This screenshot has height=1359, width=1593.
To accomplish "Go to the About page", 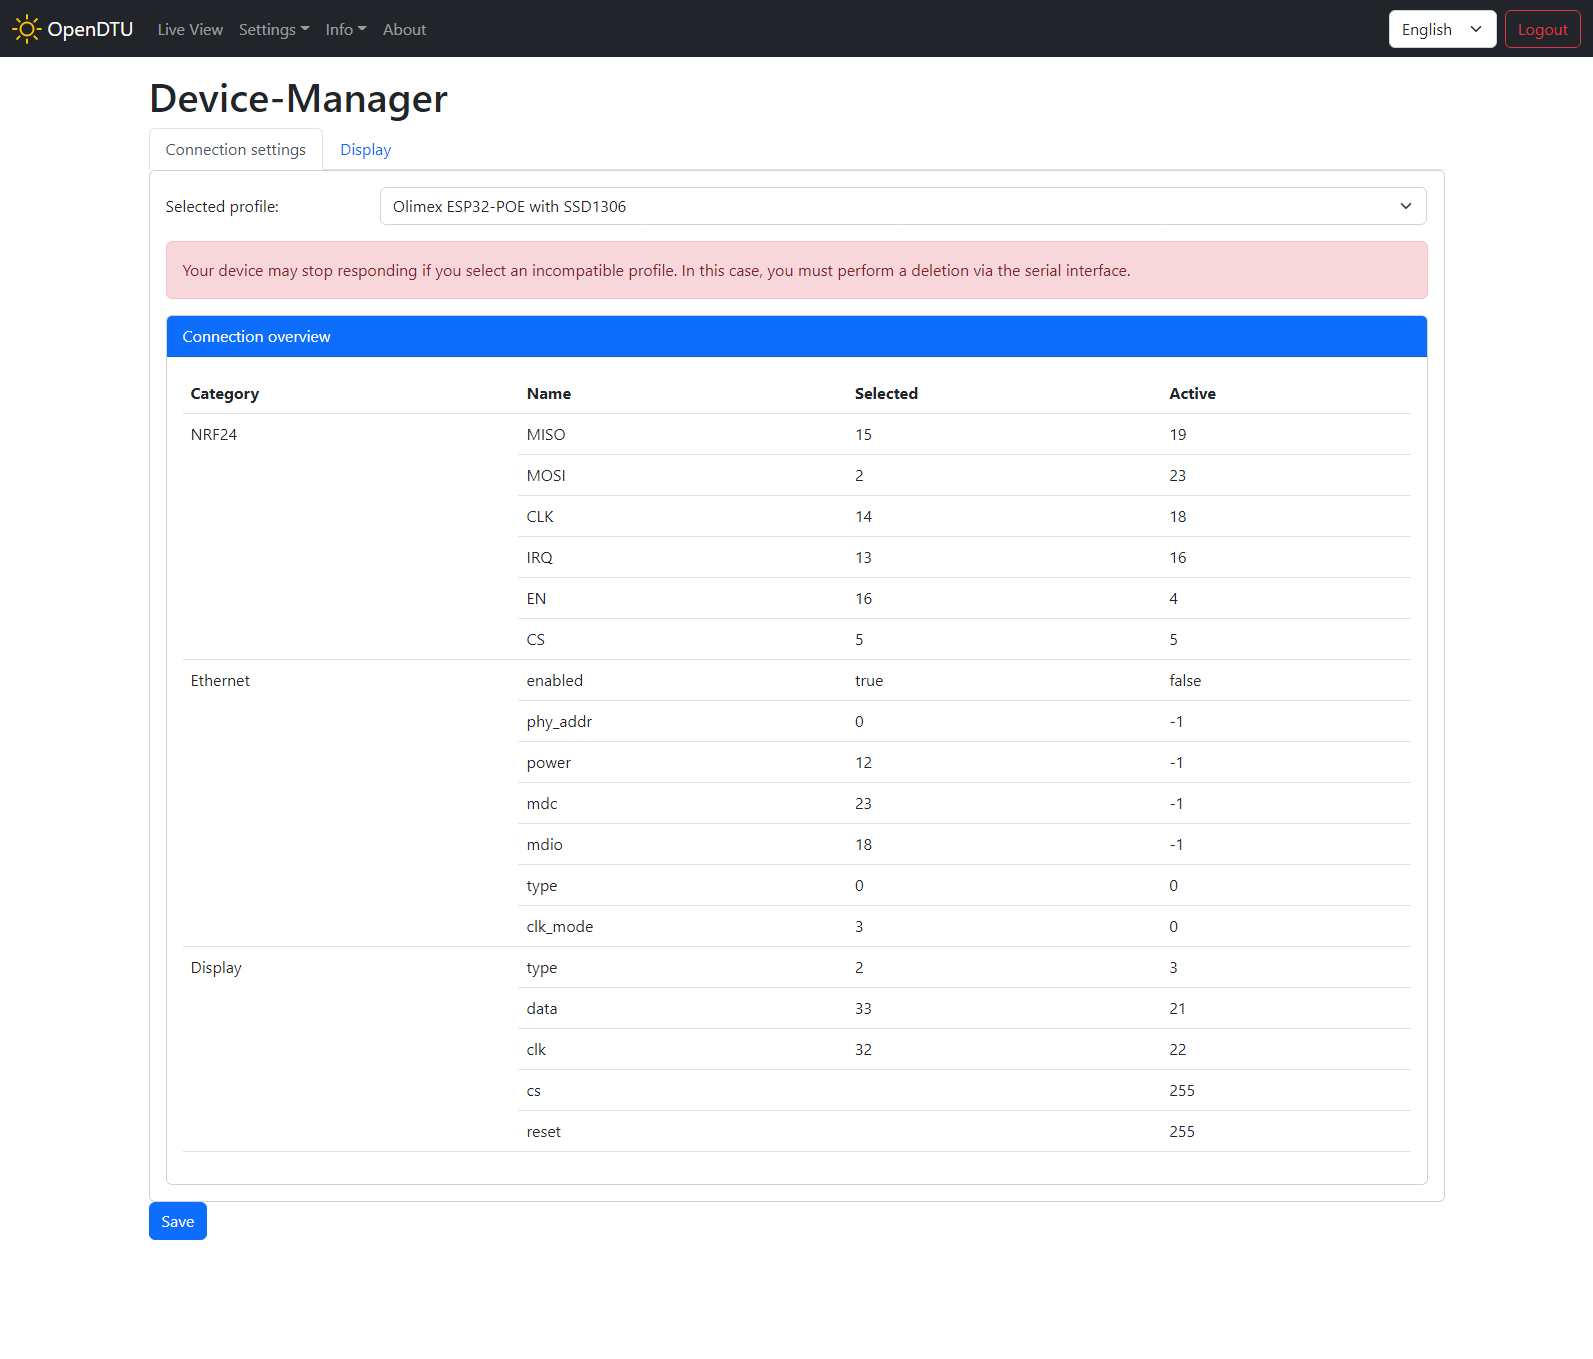I will (x=404, y=30).
